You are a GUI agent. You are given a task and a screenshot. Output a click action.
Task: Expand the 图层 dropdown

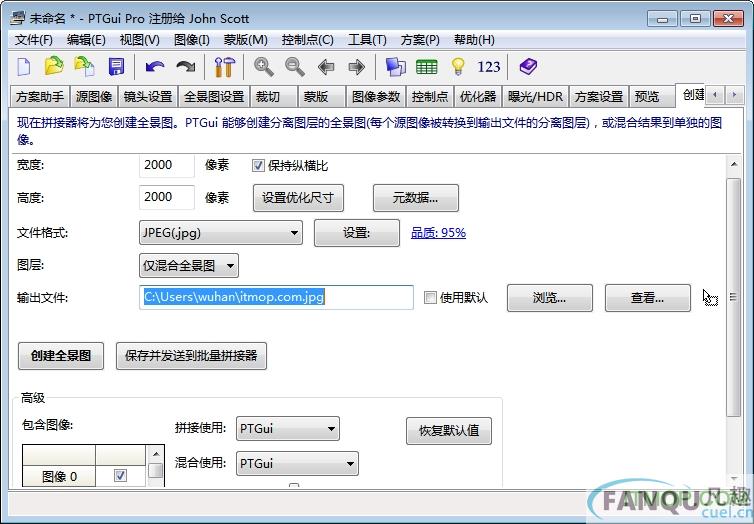tap(189, 265)
